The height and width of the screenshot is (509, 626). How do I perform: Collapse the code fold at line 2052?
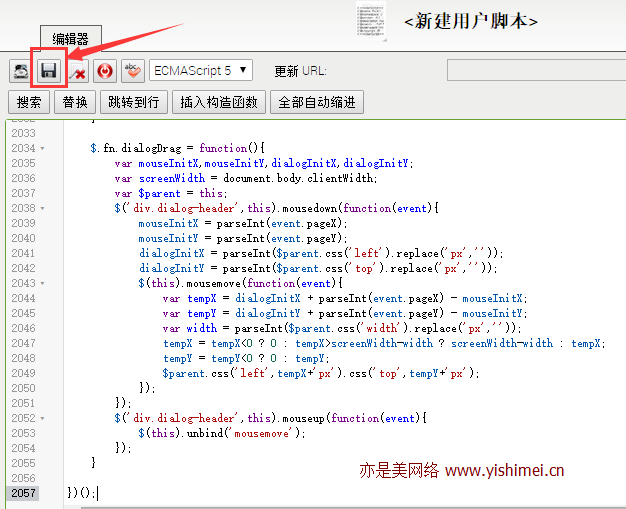click(x=42, y=418)
